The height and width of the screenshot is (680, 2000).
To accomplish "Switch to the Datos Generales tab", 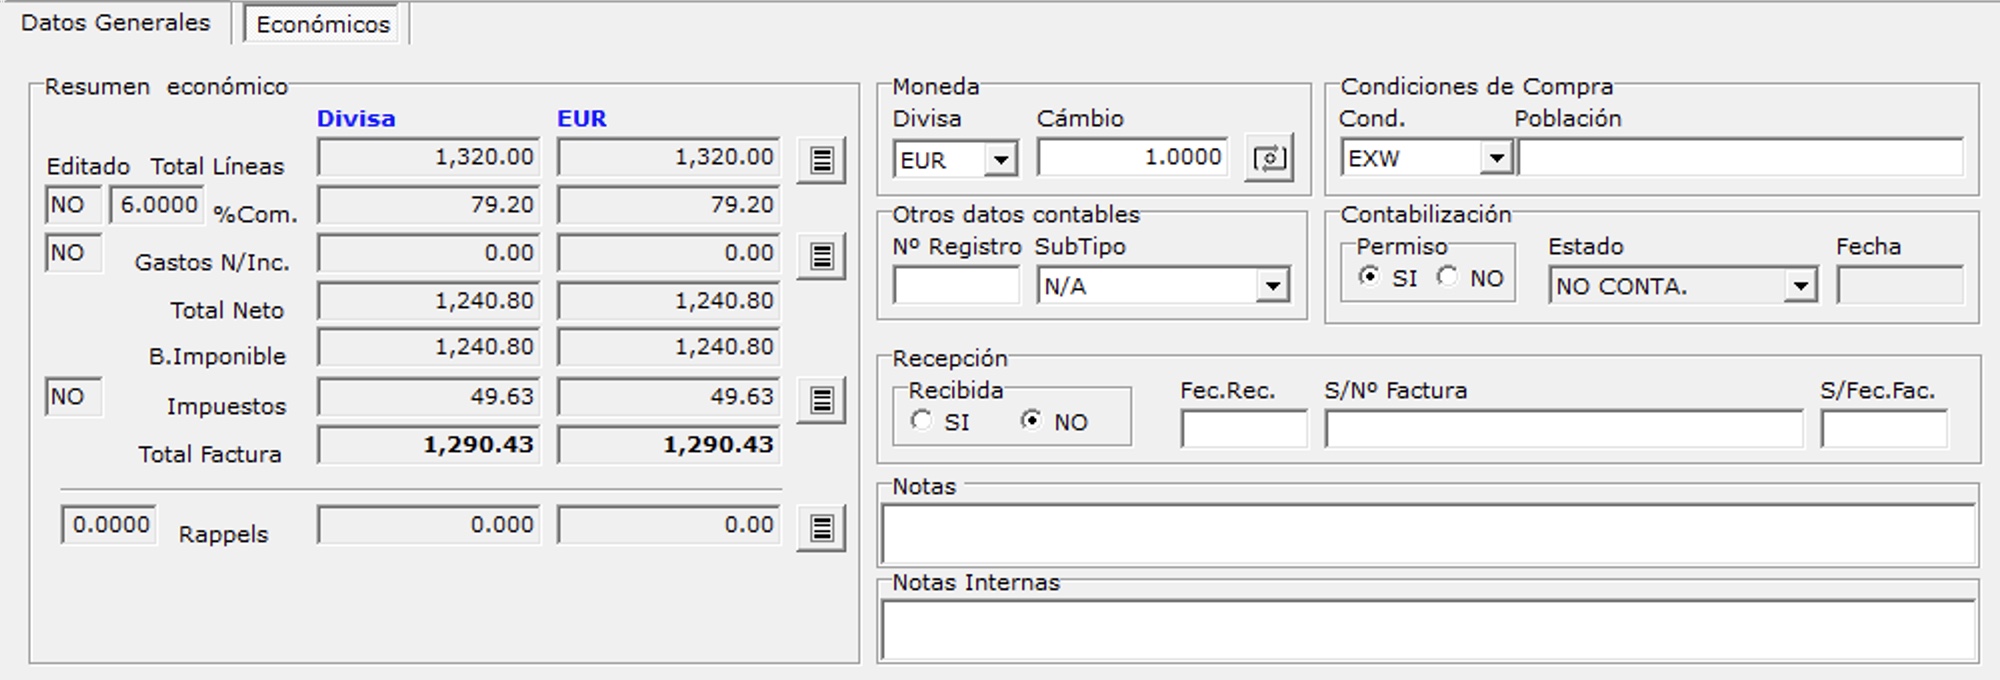I will (x=116, y=23).
